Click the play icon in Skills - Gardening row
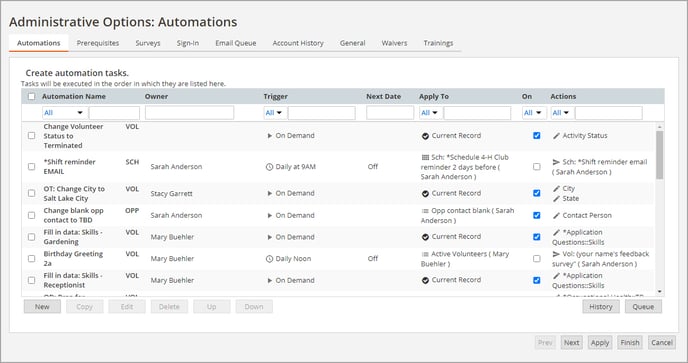The width and height of the screenshot is (688, 363). (269, 237)
